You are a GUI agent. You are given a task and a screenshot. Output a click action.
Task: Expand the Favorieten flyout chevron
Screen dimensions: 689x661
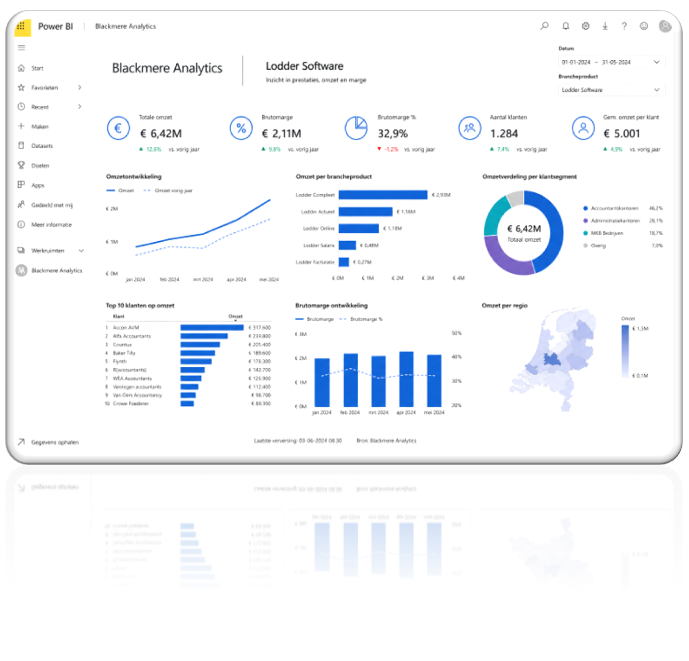[80, 87]
